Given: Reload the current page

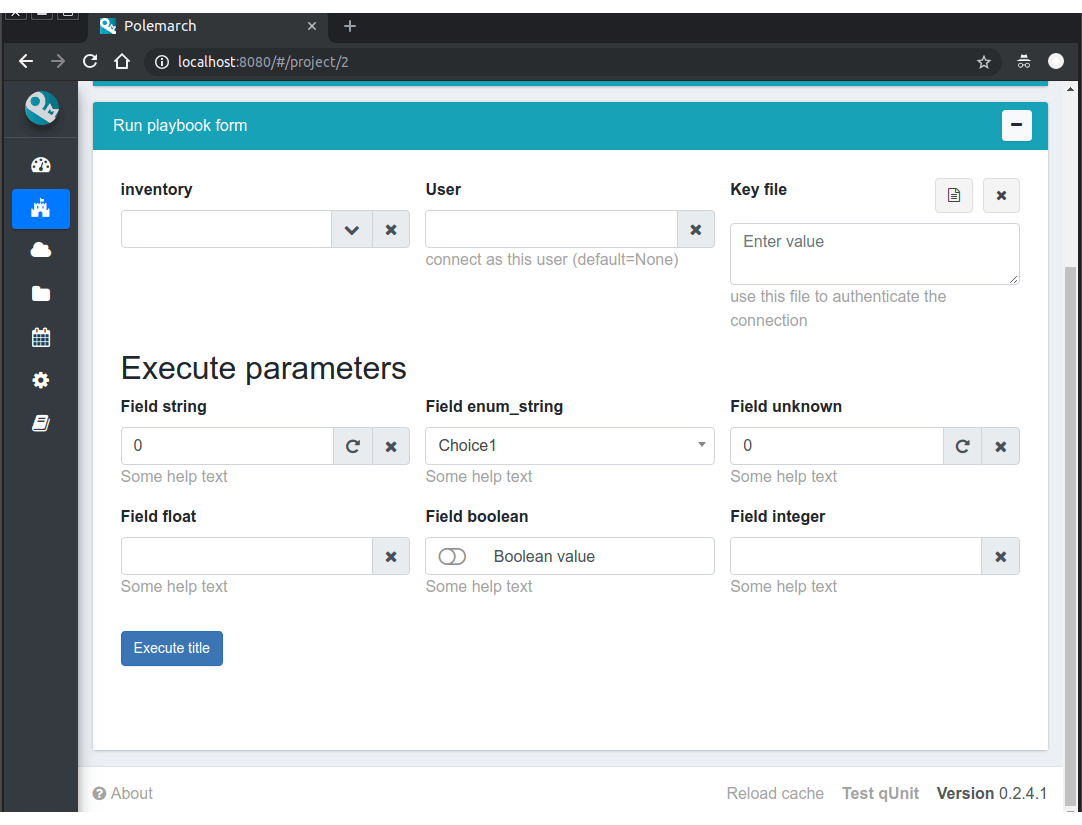Looking at the screenshot, I should point(90,61).
